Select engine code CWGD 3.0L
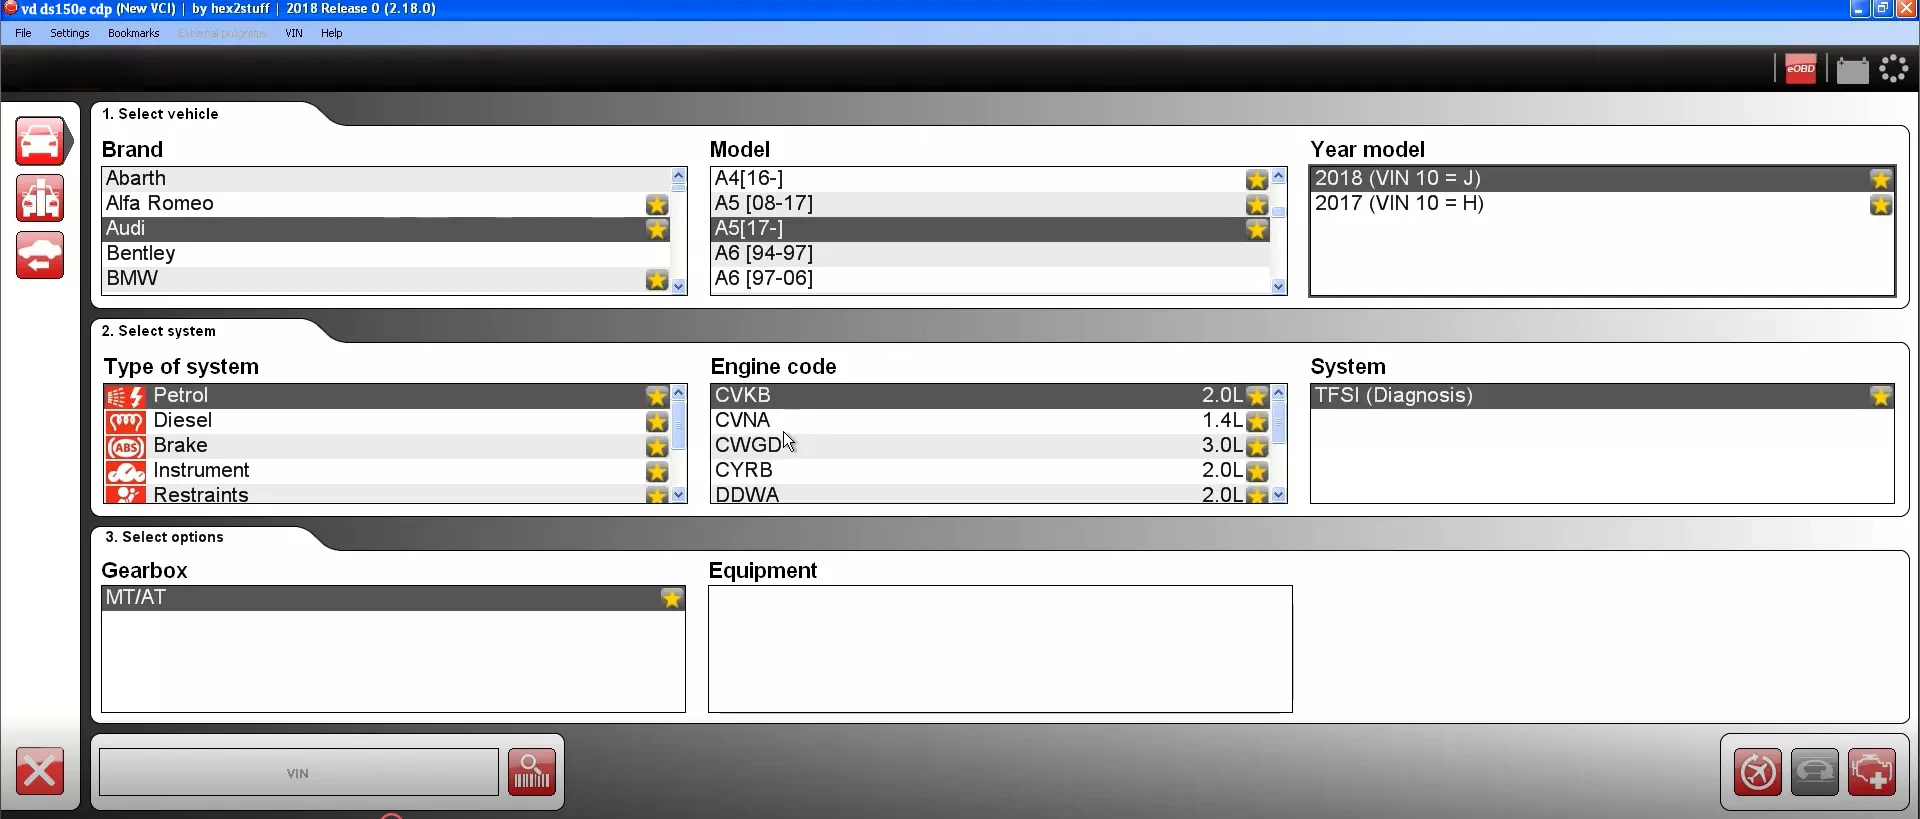Screen dimensions: 1920x819 point(990,446)
